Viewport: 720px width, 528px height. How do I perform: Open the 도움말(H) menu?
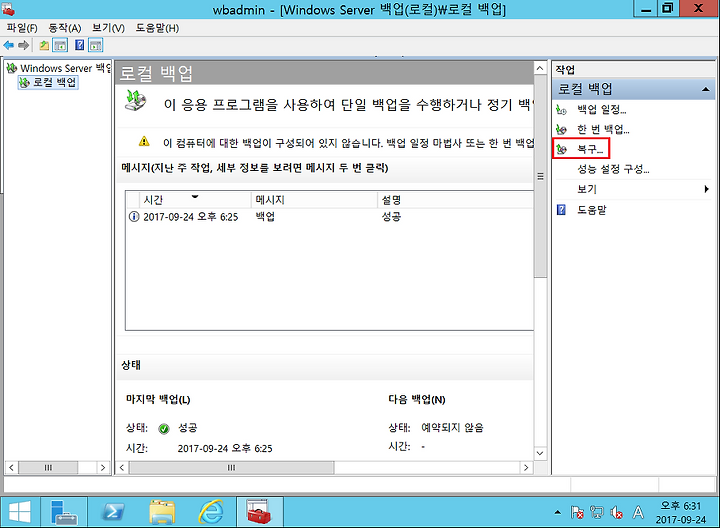click(157, 28)
